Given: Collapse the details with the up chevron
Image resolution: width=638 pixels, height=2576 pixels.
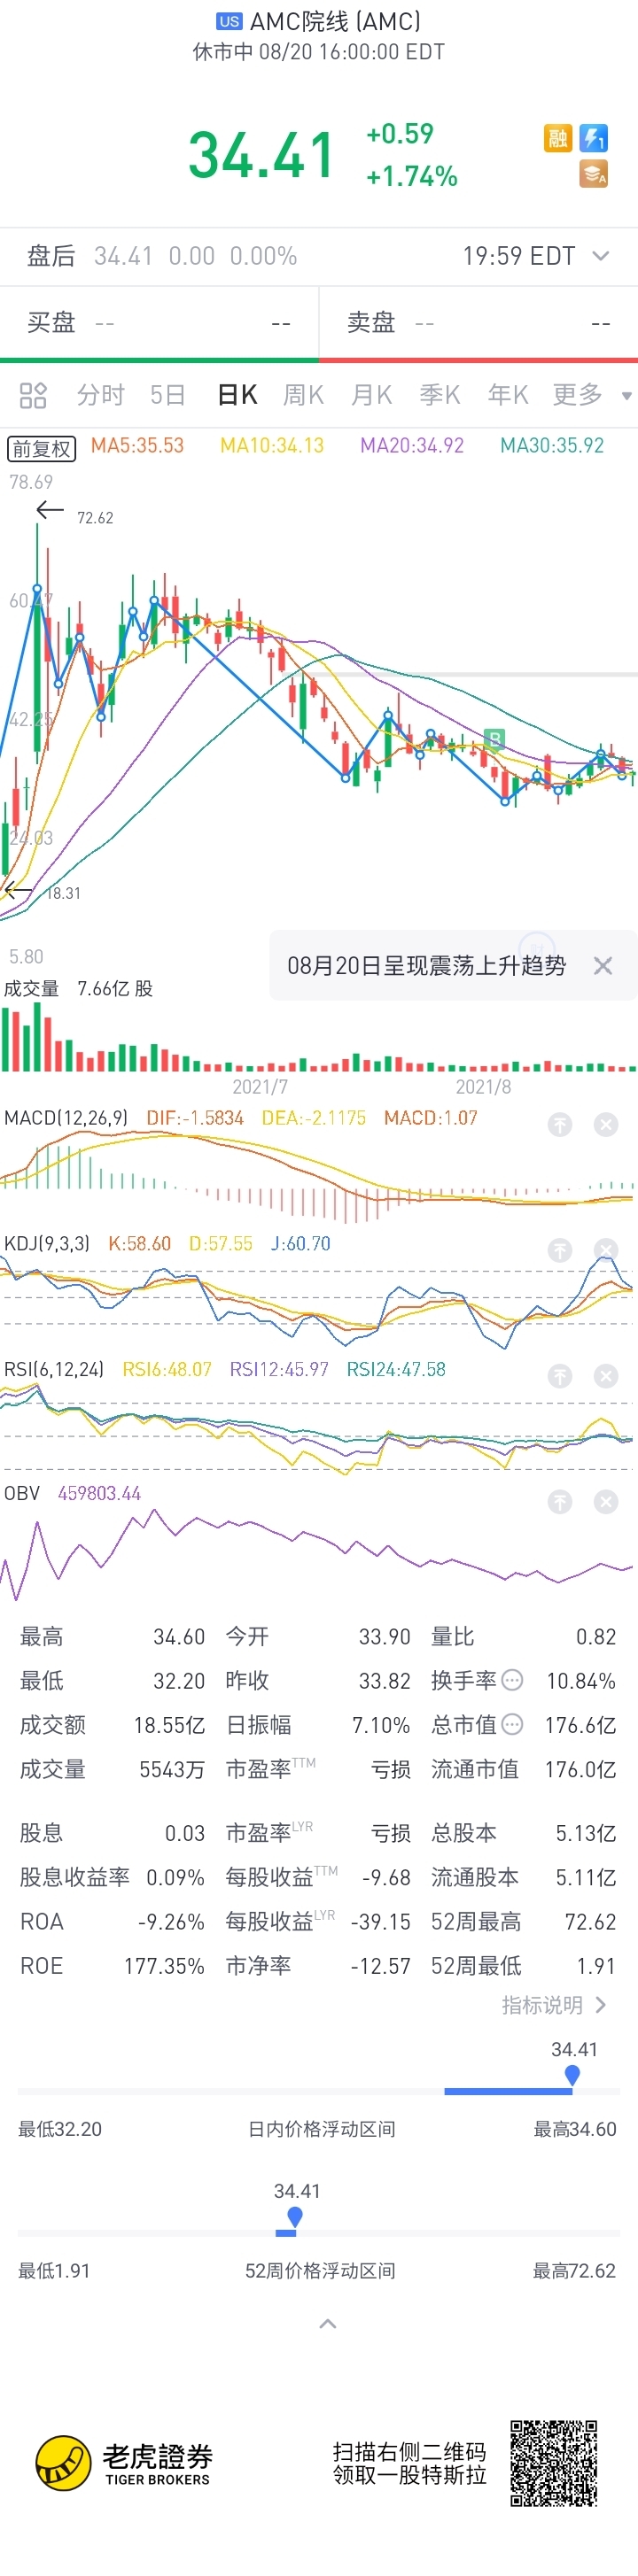Looking at the screenshot, I should coord(327,2323).
